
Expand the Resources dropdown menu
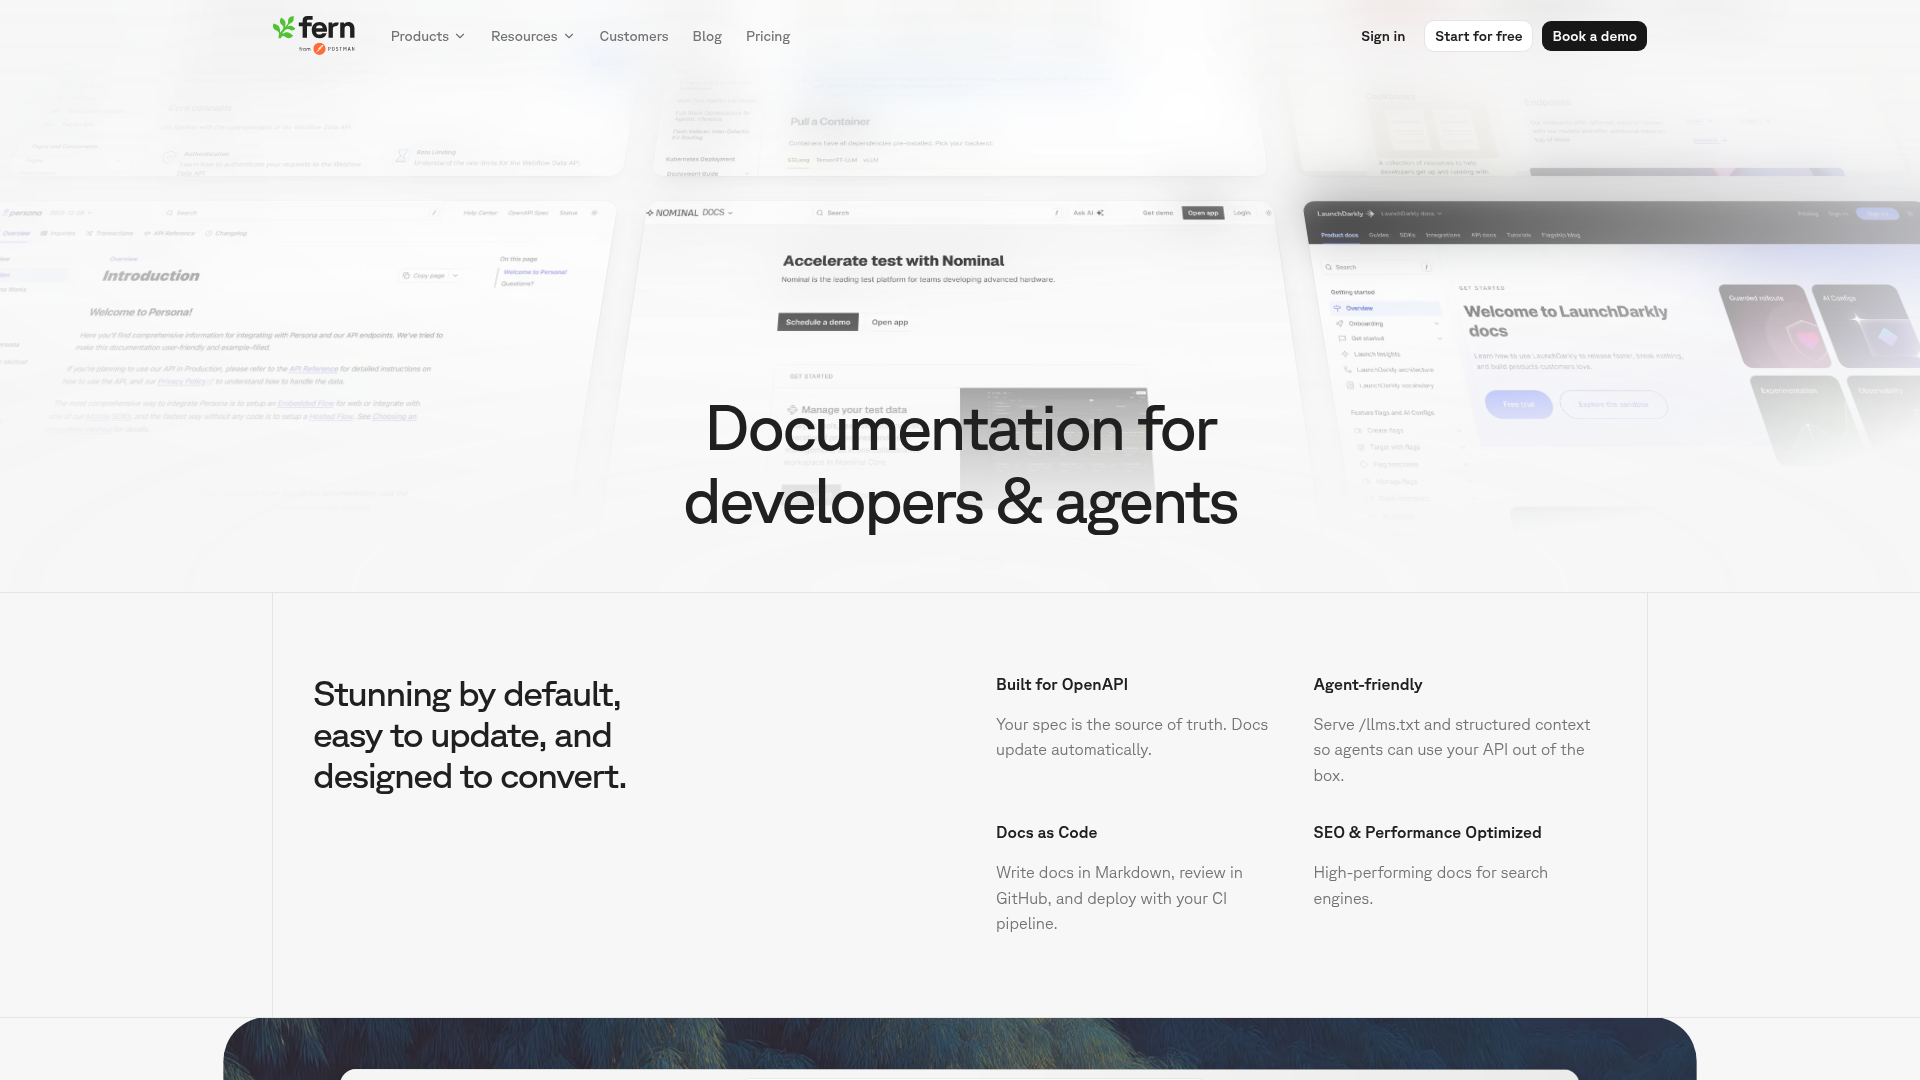(x=532, y=36)
